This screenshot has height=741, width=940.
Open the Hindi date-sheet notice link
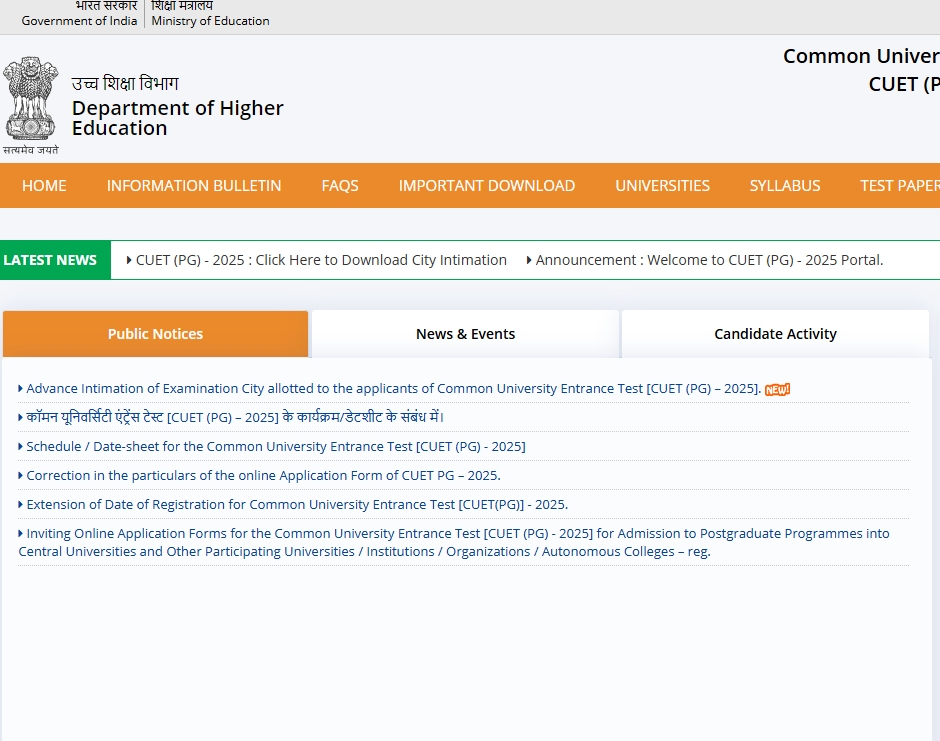[235, 417]
